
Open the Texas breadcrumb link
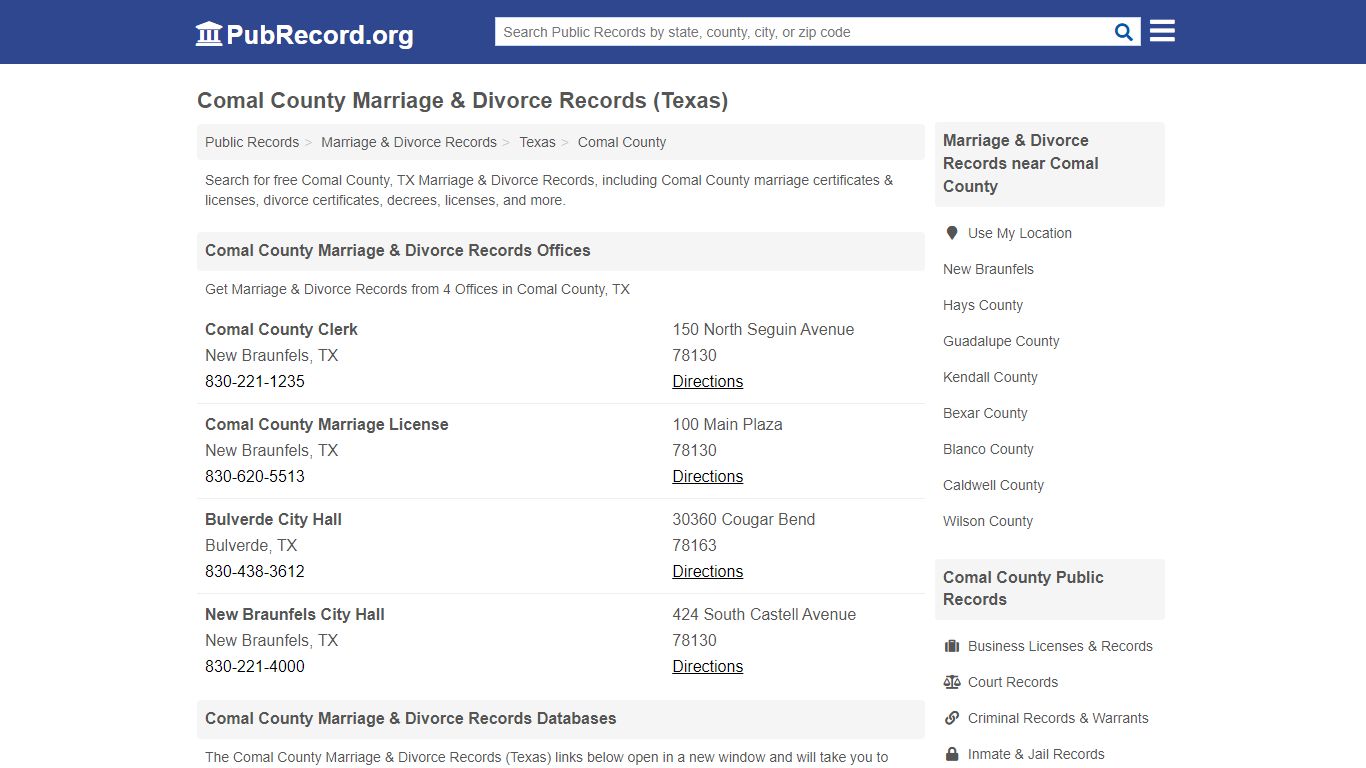coord(537,142)
